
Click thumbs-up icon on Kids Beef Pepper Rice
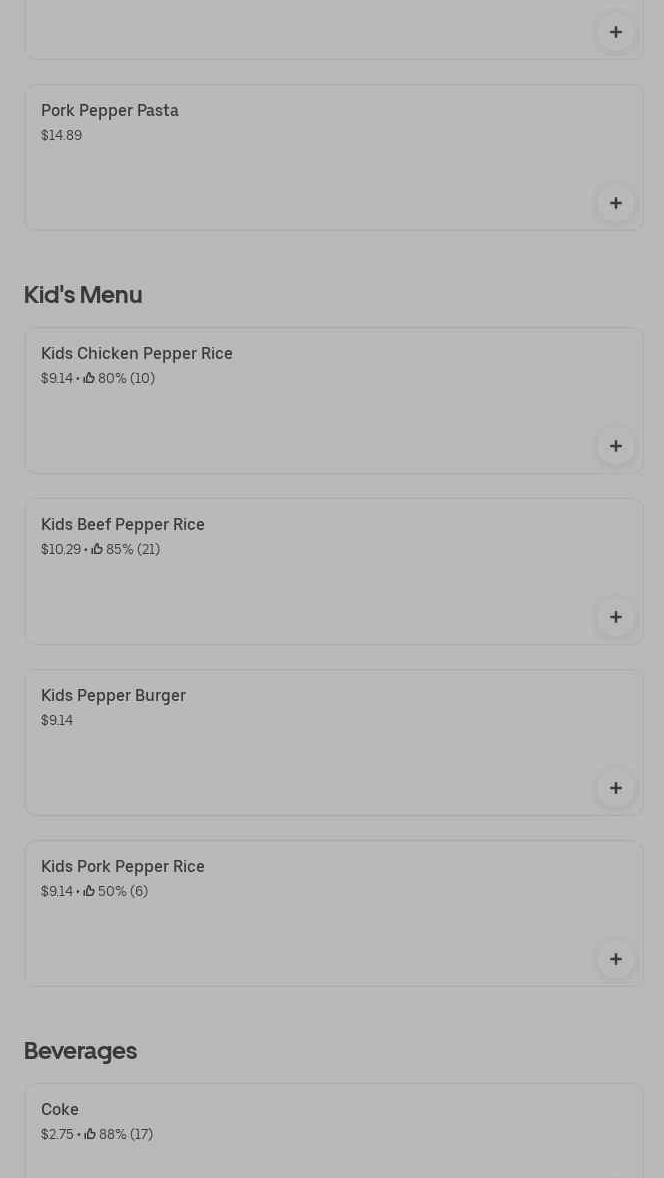97,549
